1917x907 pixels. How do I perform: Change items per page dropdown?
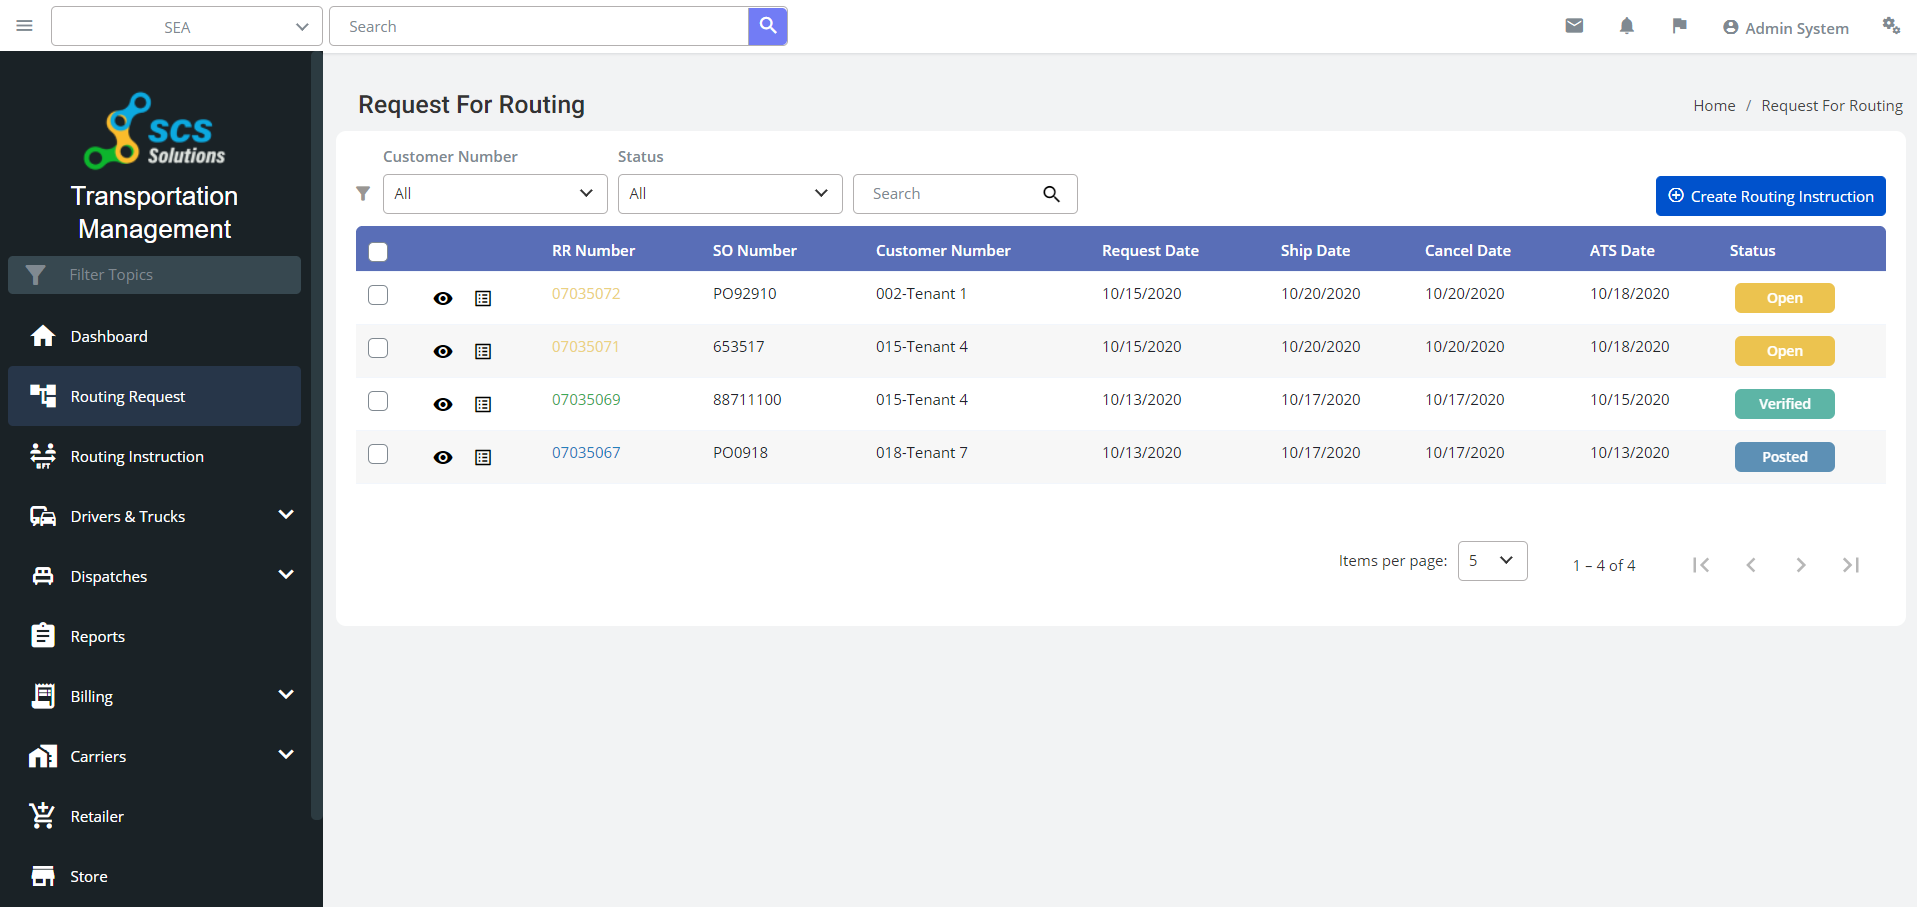coord(1492,560)
